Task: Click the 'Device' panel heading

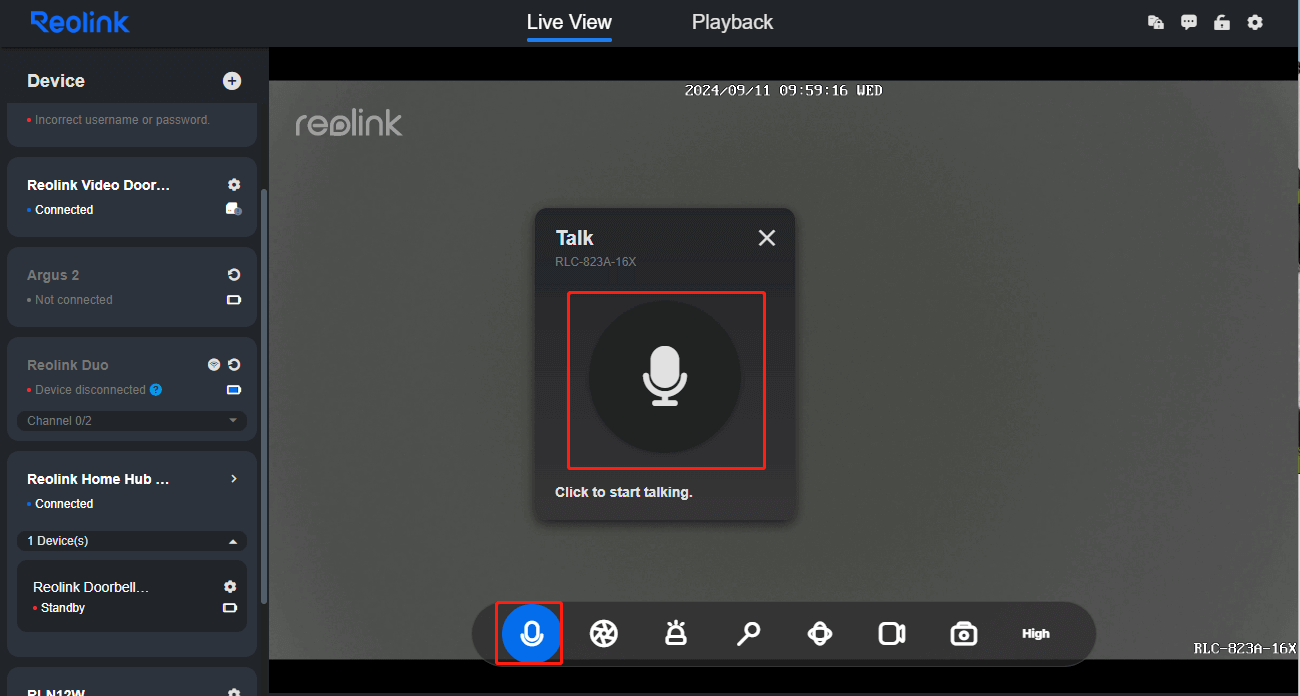Action: [56, 81]
